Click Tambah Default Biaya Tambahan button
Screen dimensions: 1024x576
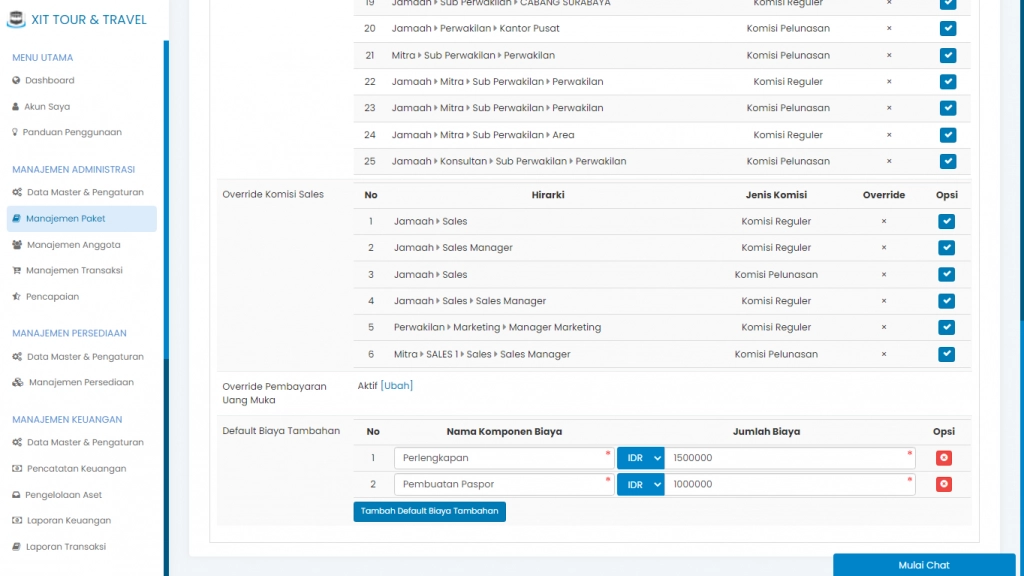pyautogui.click(x=429, y=511)
